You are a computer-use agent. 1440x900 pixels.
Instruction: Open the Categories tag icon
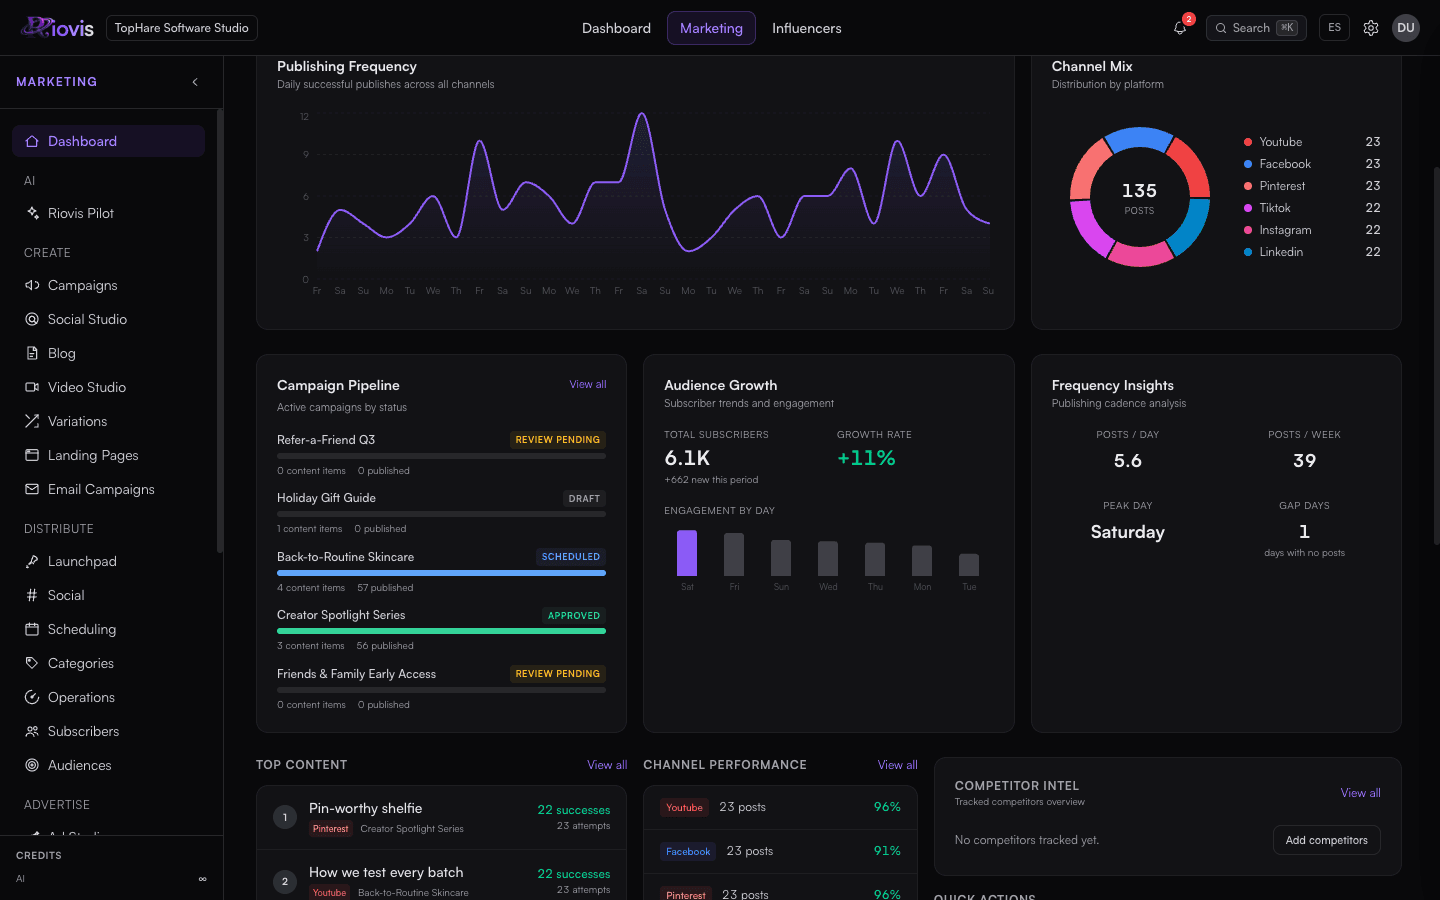(x=32, y=663)
